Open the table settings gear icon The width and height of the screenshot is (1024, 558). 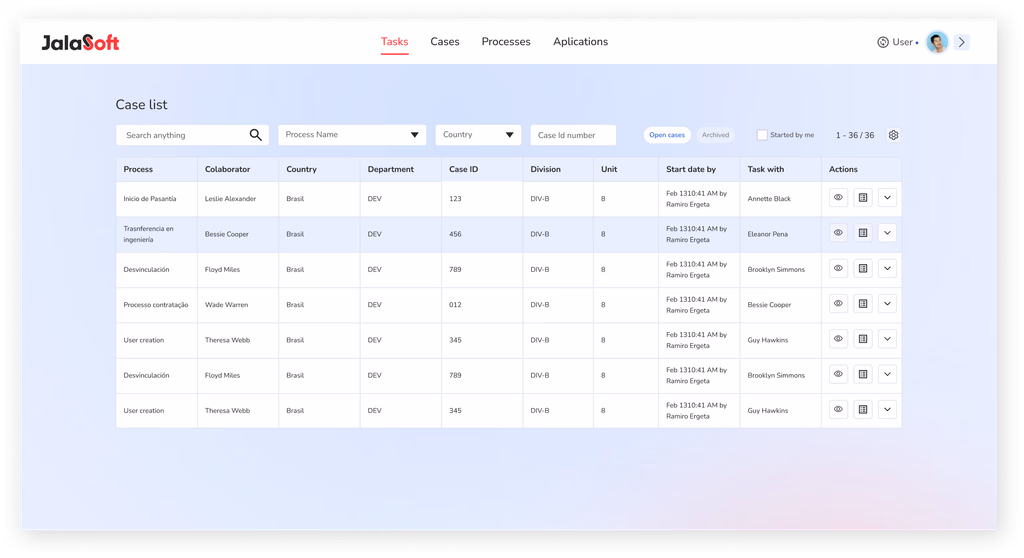coord(893,135)
